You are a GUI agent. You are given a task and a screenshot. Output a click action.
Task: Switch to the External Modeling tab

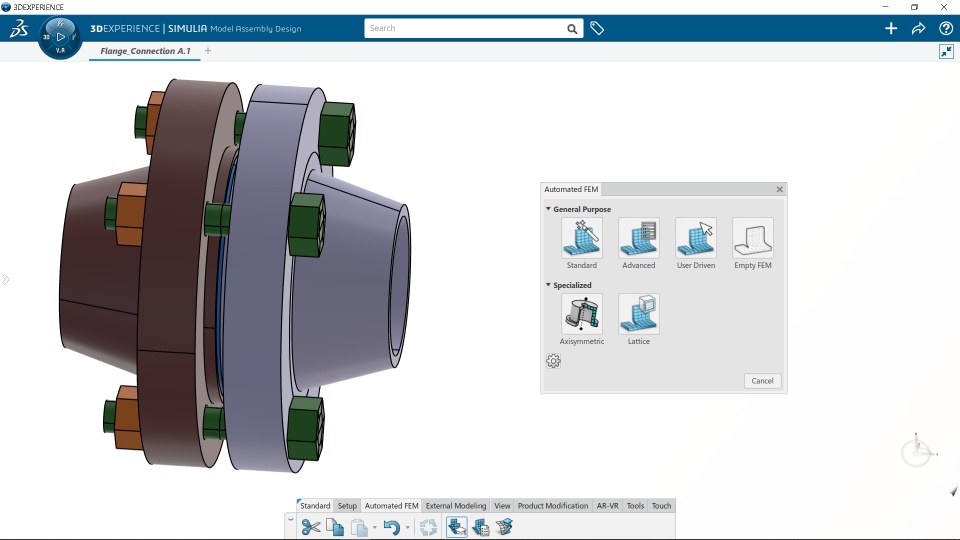coord(456,506)
